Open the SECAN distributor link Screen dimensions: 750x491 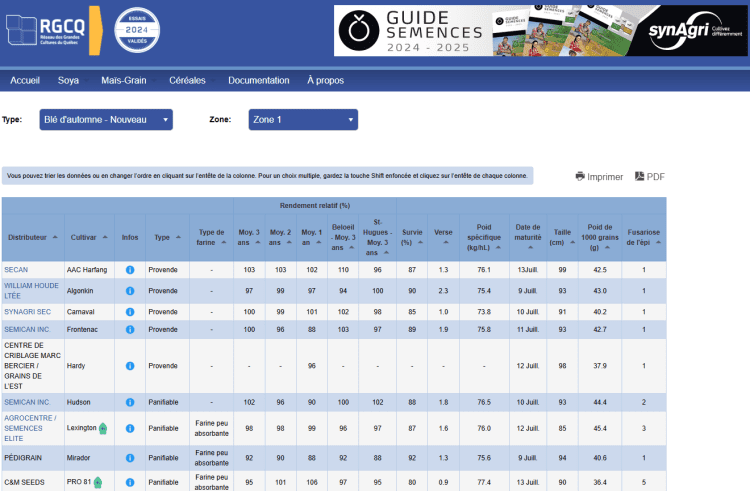tap(16, 270)
